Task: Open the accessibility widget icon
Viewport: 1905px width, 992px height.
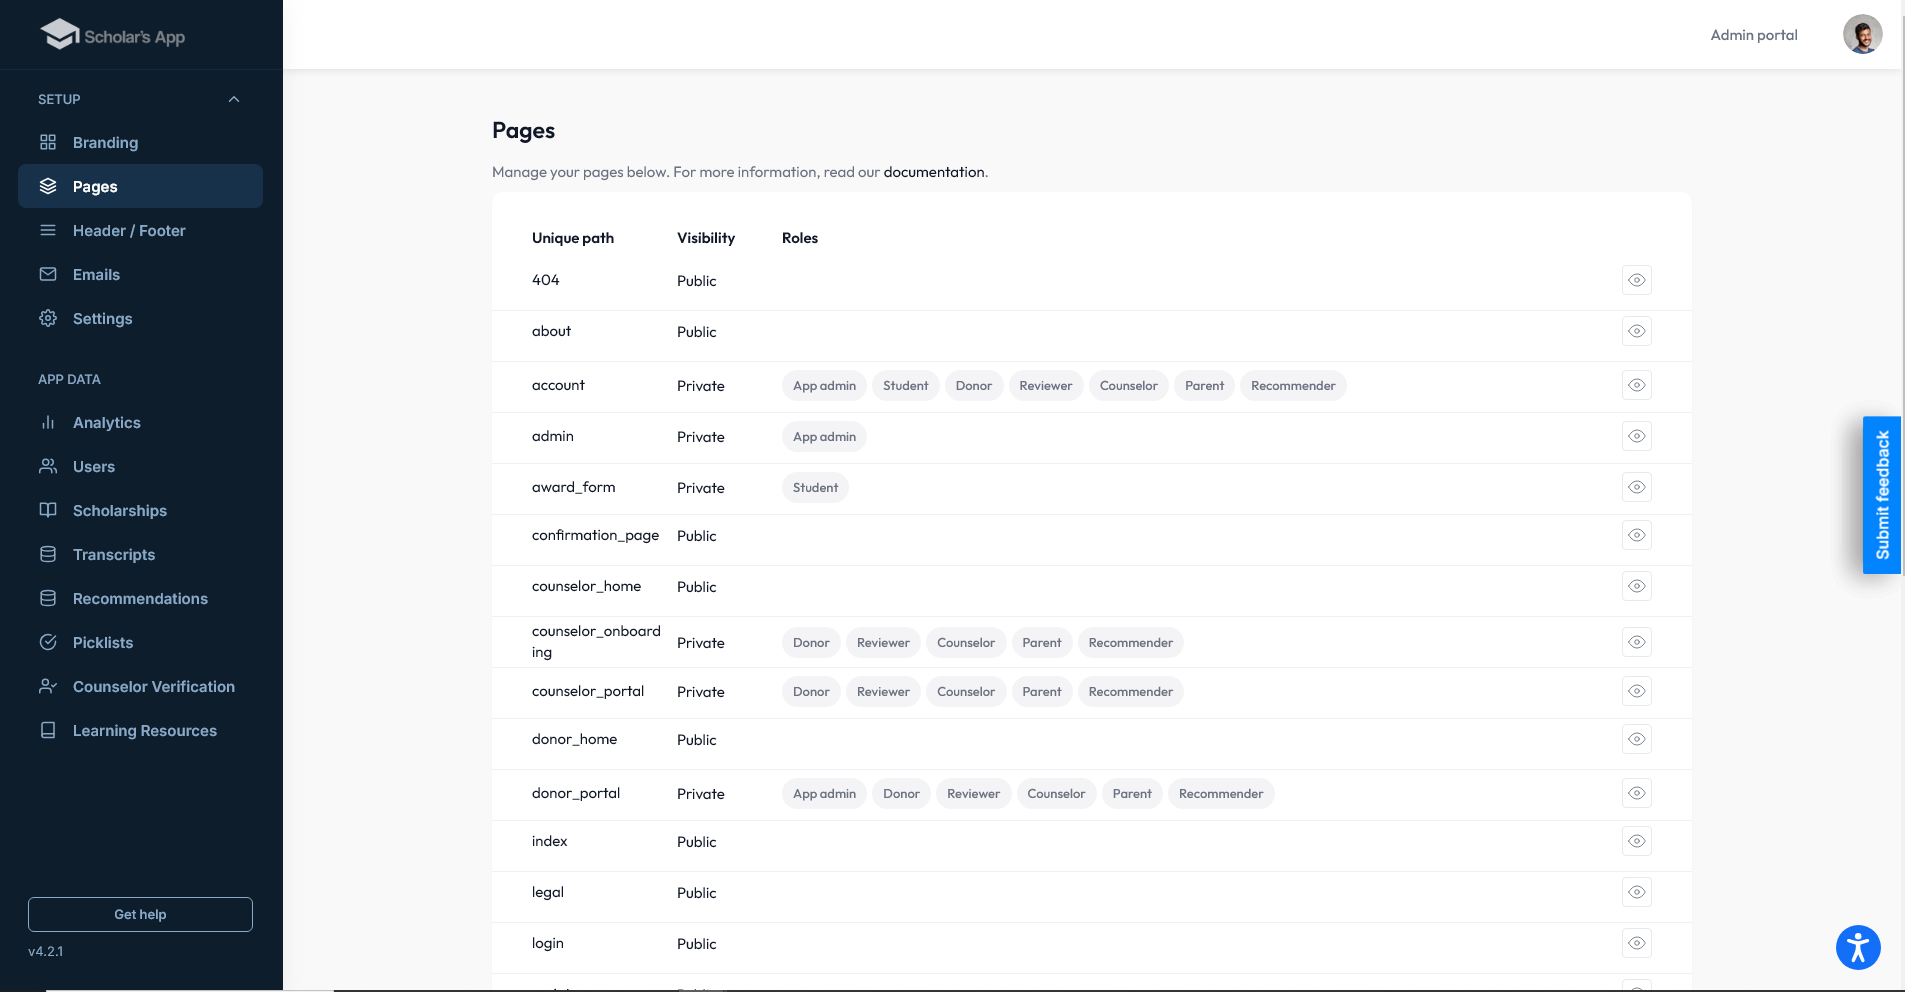Action: point(1858,947)
